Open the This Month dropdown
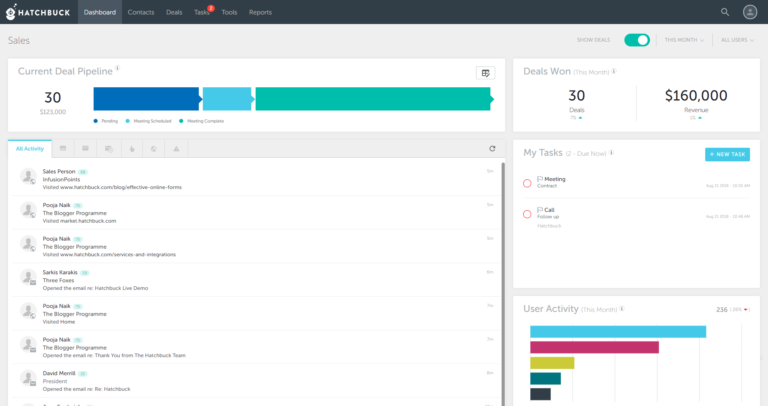The height and width of the screenshot is (406, 768). pyautogui.click(x=684, y=40)
